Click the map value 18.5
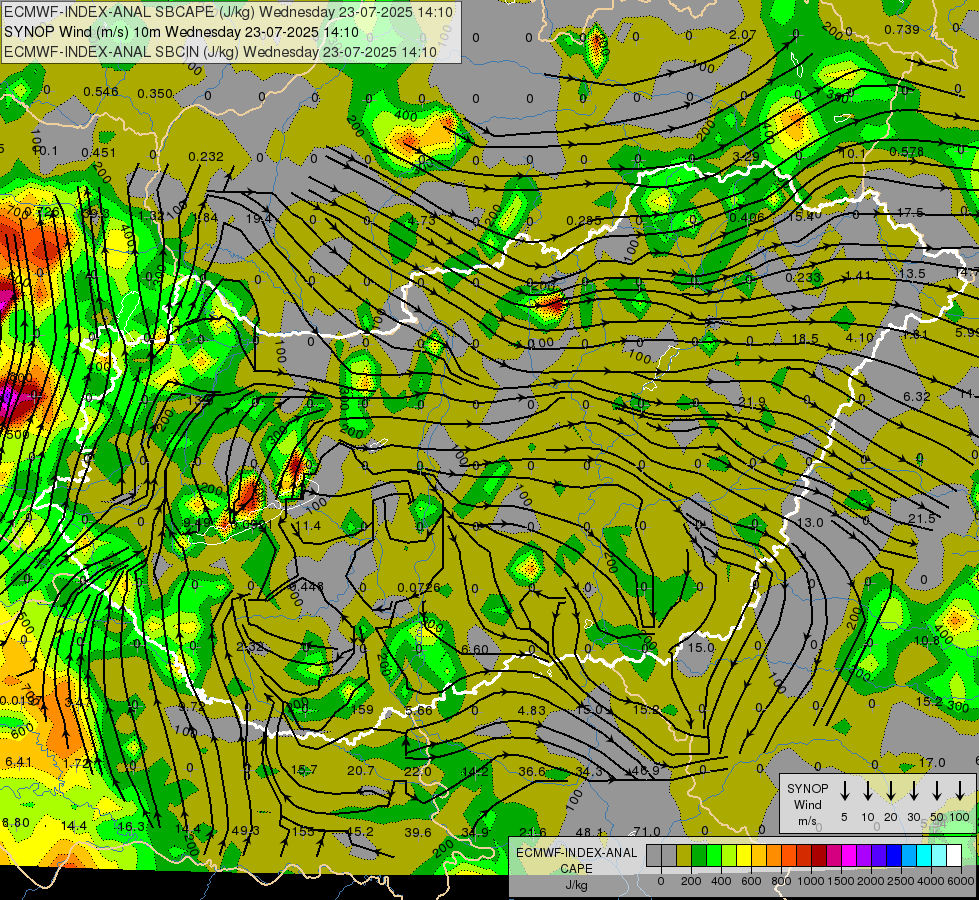 click(x=805, y=339)
